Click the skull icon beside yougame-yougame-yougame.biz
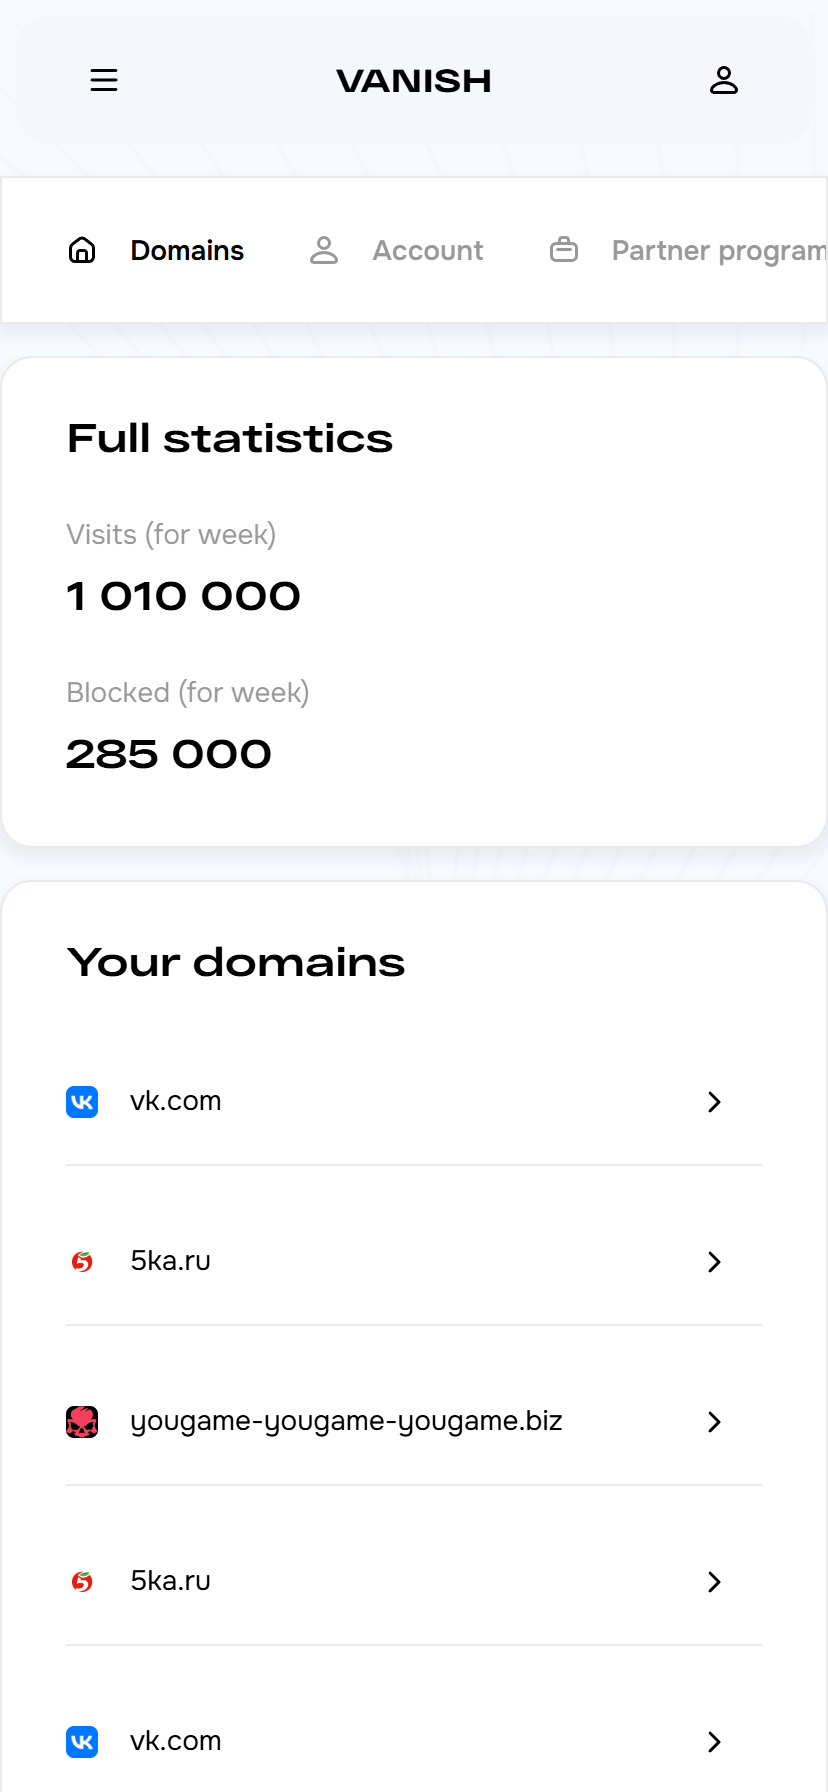 [x=82, y=1421]
